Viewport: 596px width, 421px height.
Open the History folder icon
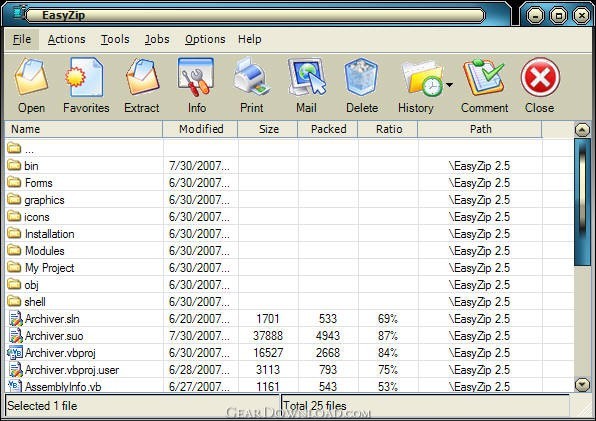click(x=422, y=78)
